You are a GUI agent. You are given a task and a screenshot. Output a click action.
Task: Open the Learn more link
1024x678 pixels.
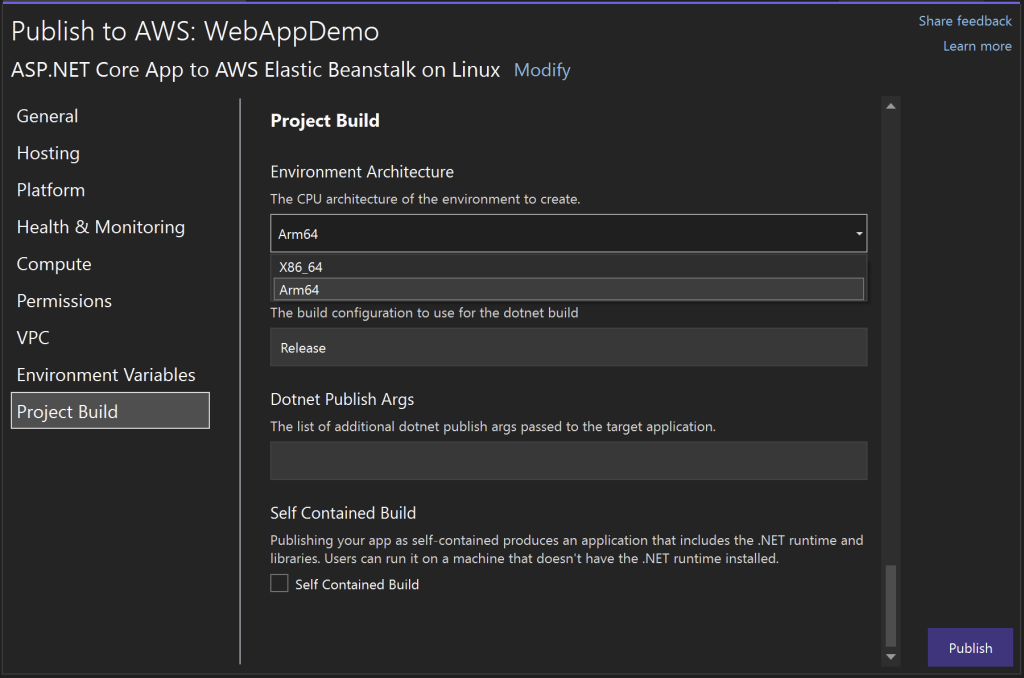(x=977, y=45)
